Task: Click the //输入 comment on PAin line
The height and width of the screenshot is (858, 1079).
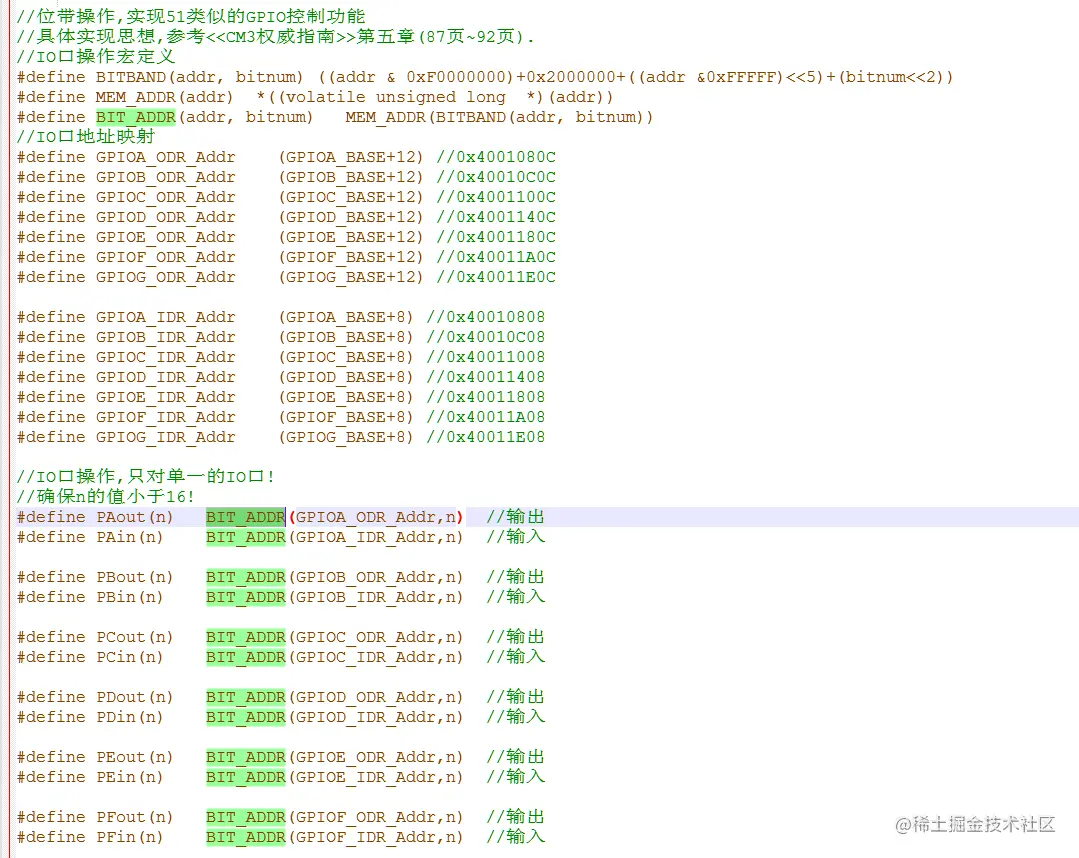Action: pos(515,537)
